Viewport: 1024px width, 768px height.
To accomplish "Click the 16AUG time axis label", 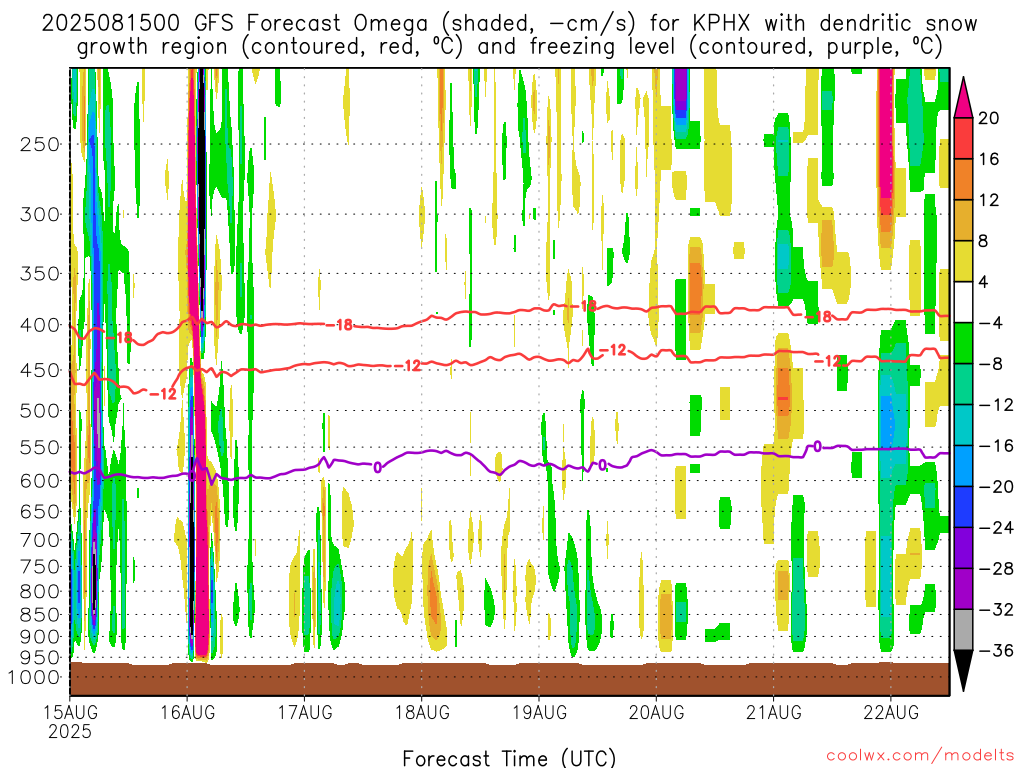I will click(188, 712).
